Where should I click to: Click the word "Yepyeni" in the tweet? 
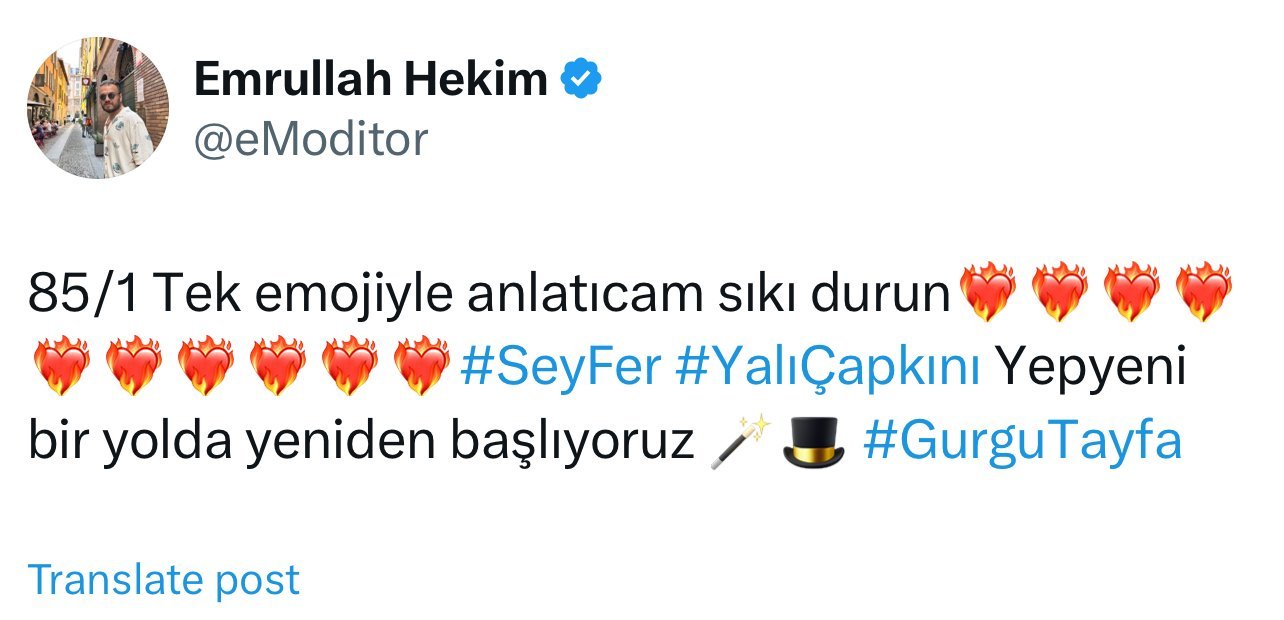click(x=1092, y=369)
